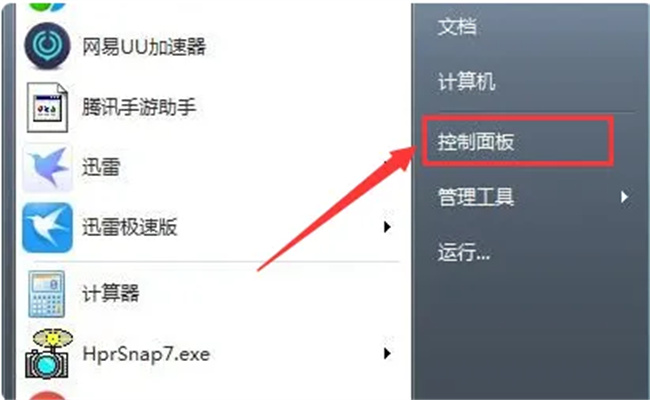Open the 网易UU加速器 app icon
Screen dimensions: 650x400
point(47,46)
